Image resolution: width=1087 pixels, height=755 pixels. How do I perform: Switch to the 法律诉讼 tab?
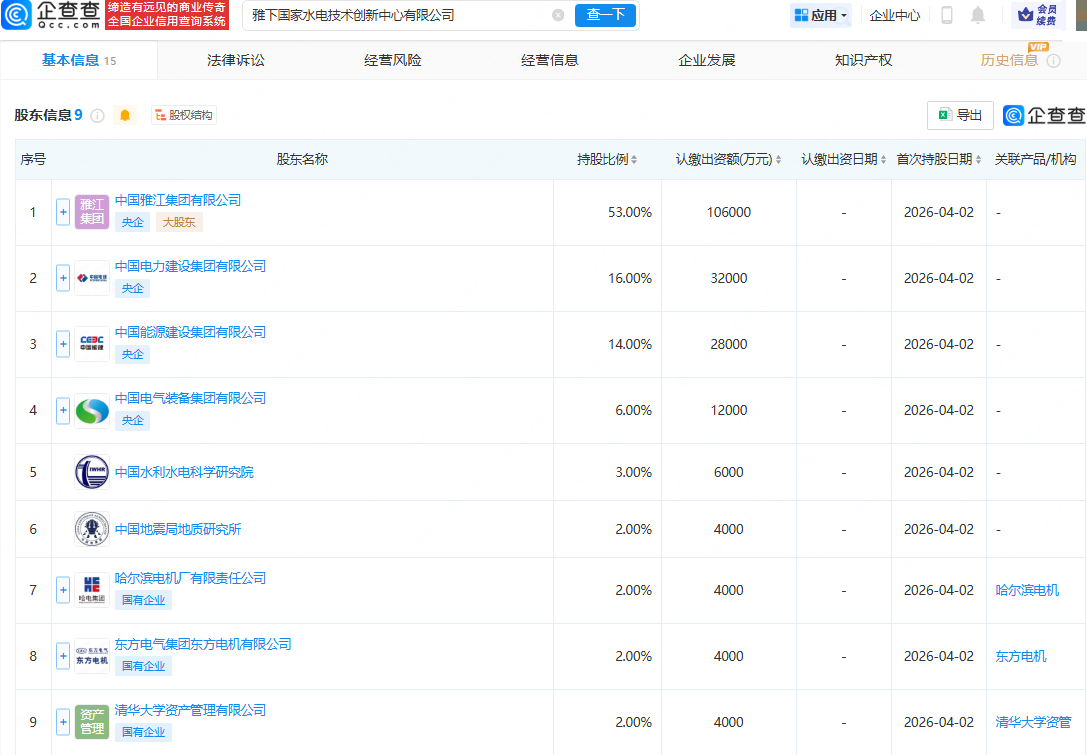[x=236, y=60]
